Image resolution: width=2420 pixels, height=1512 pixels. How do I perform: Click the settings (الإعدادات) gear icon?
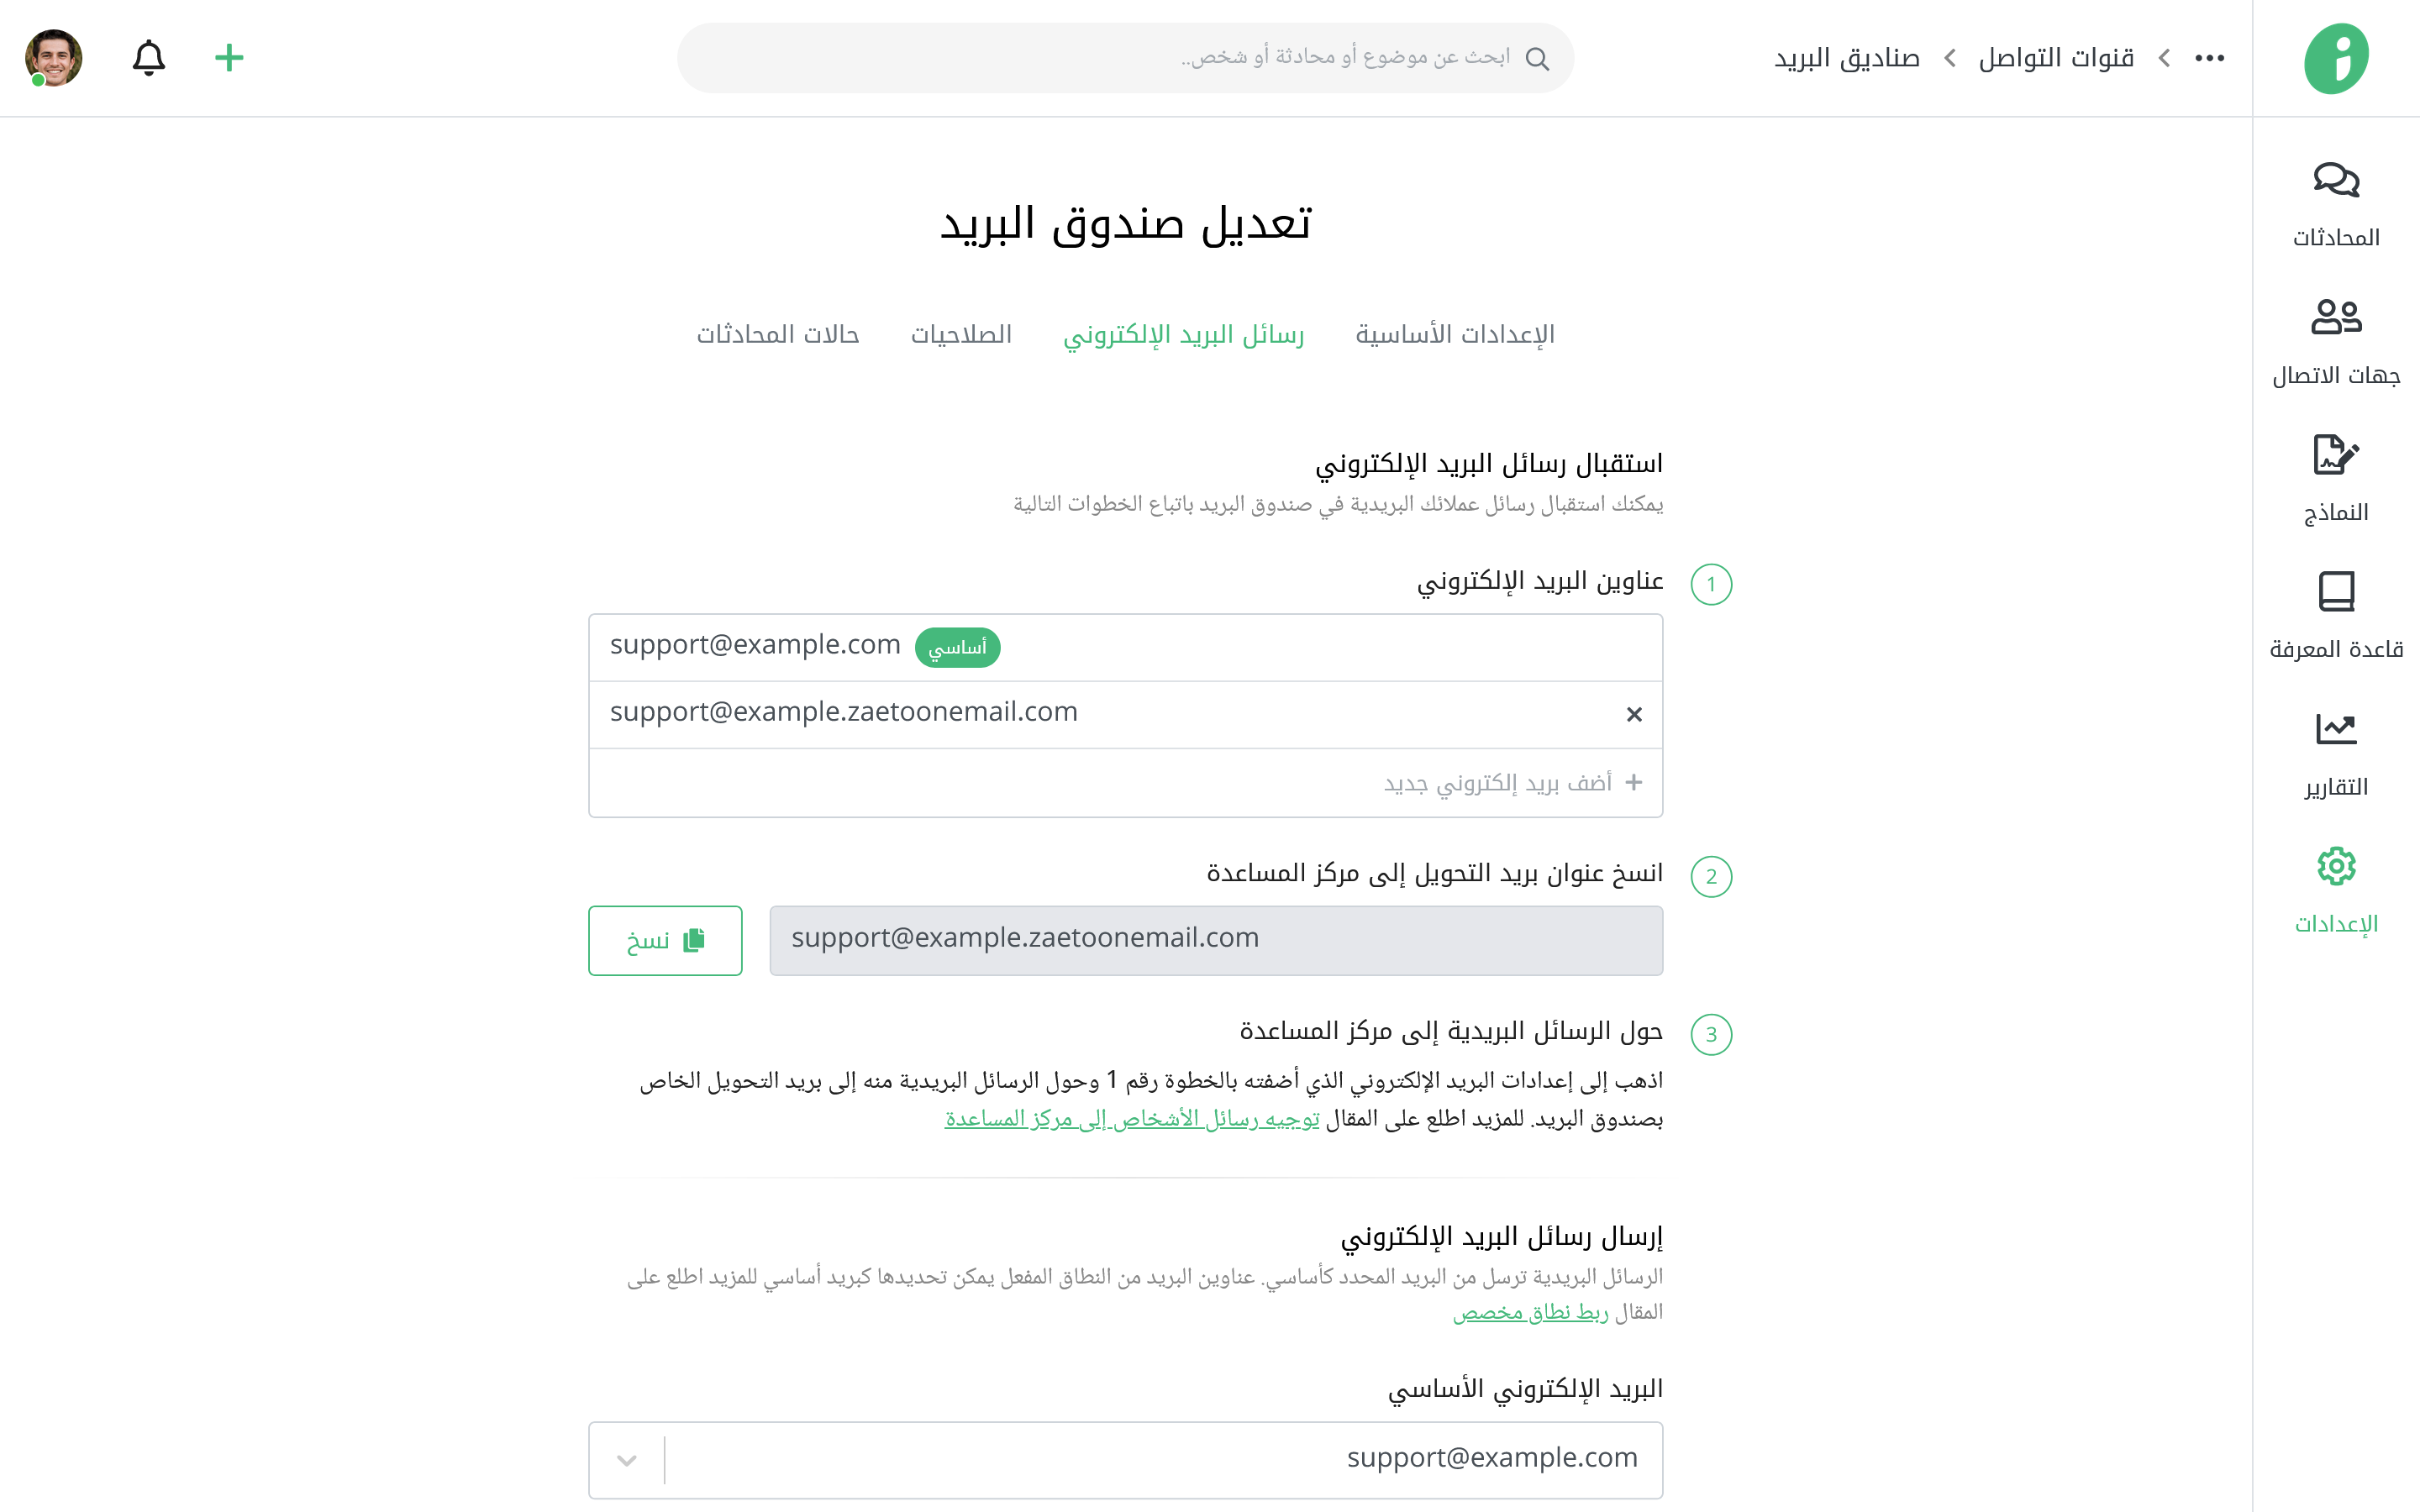pos(2335,867)
